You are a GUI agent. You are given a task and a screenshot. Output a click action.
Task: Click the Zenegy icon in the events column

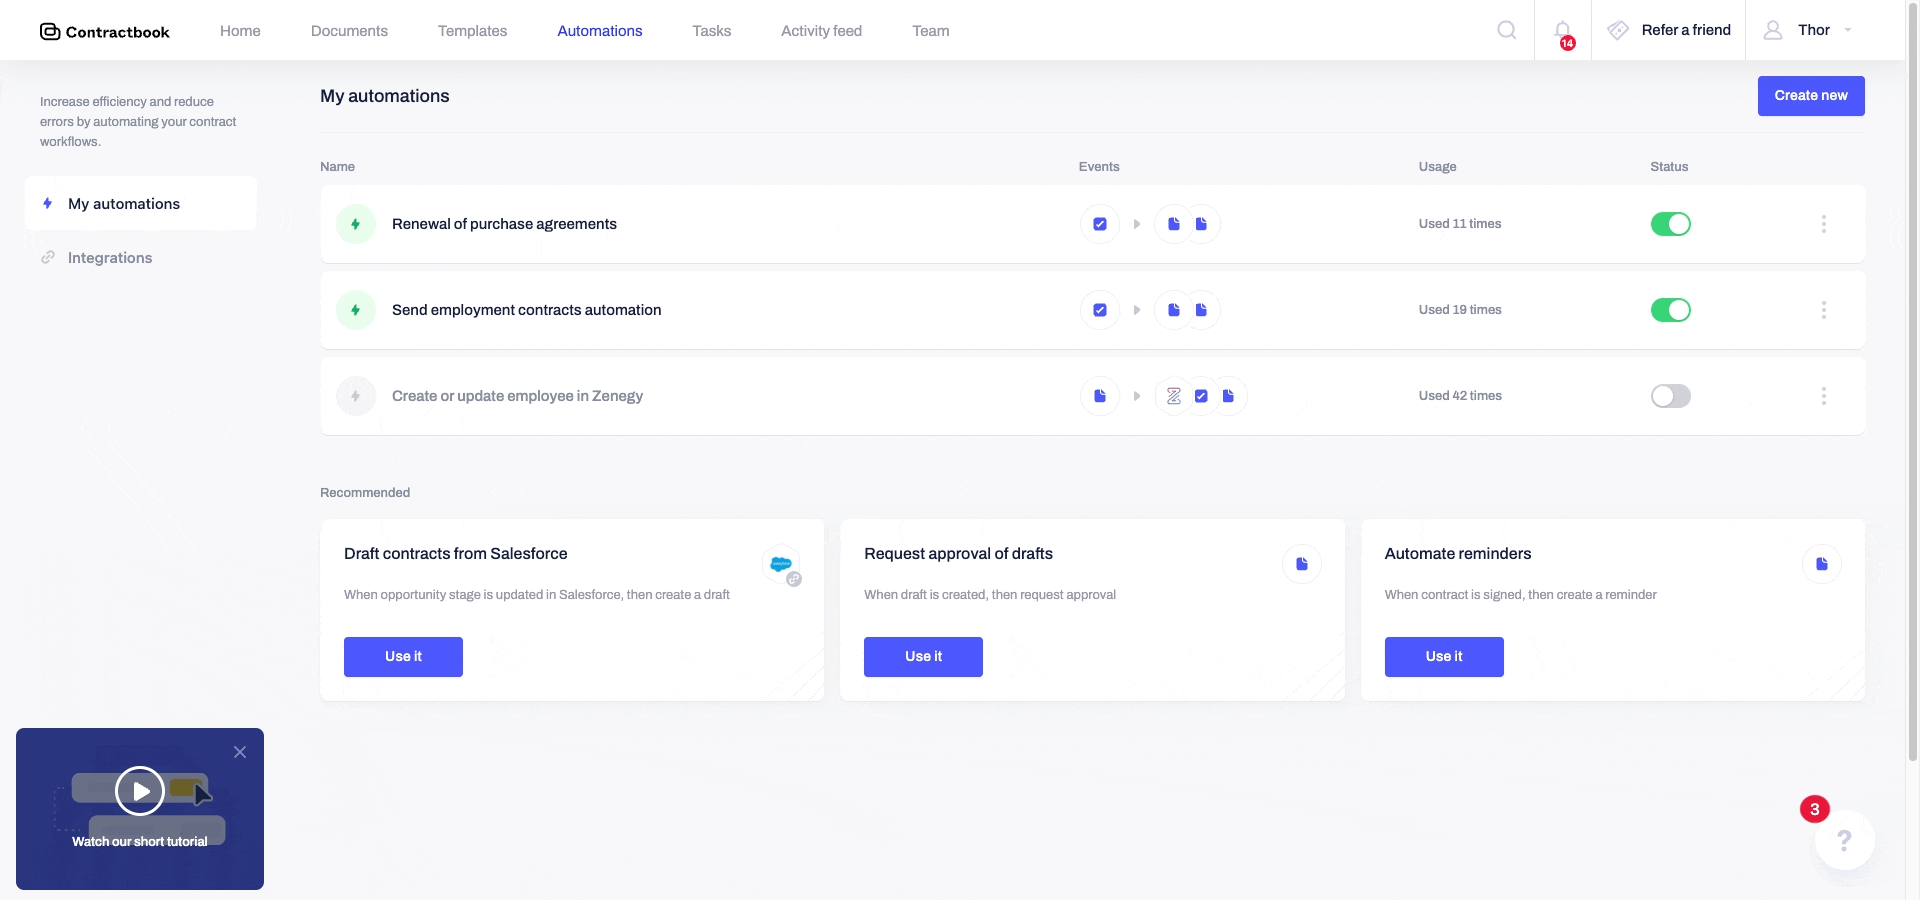coord(1174,396)
